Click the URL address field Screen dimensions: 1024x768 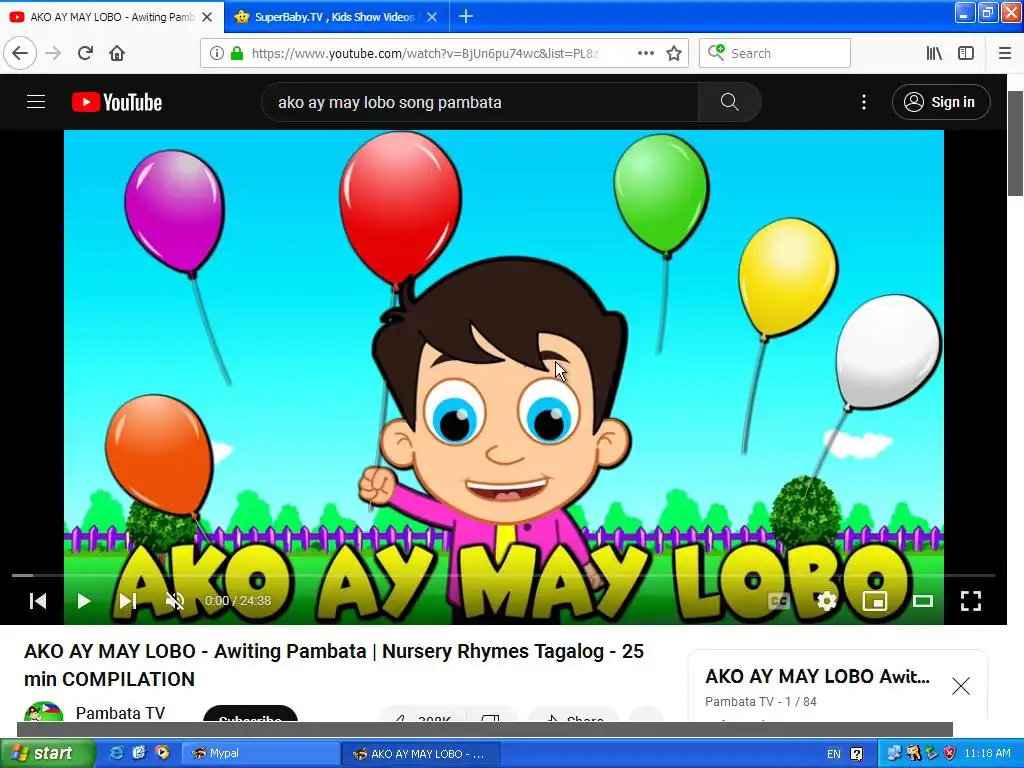[424, 54]
